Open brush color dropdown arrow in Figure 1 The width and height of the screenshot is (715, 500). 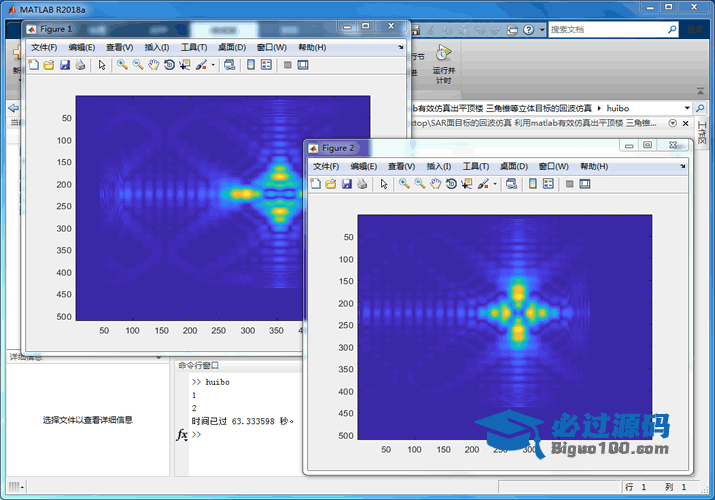[213, 65]
